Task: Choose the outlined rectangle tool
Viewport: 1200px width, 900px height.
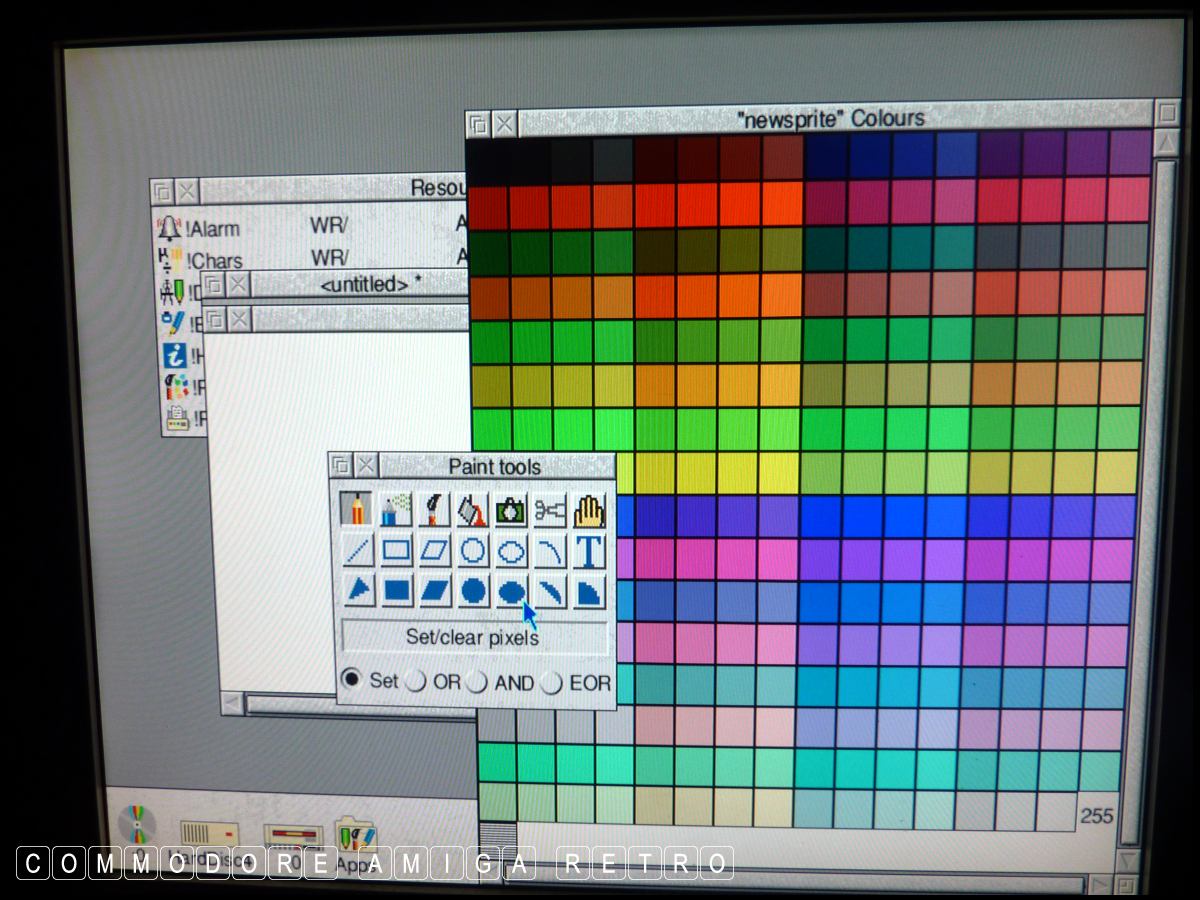Action: point(396,551)
